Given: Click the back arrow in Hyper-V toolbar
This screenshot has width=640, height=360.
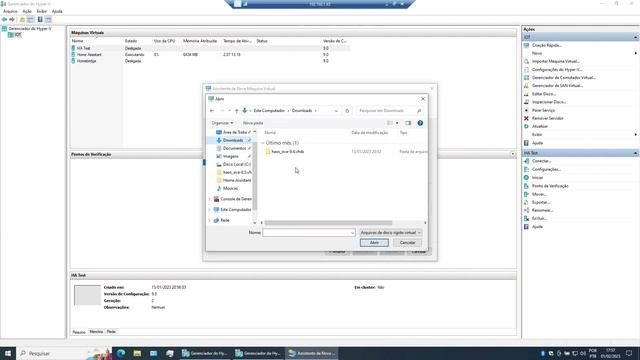Looking at the screenshot, I should [4, 20].
